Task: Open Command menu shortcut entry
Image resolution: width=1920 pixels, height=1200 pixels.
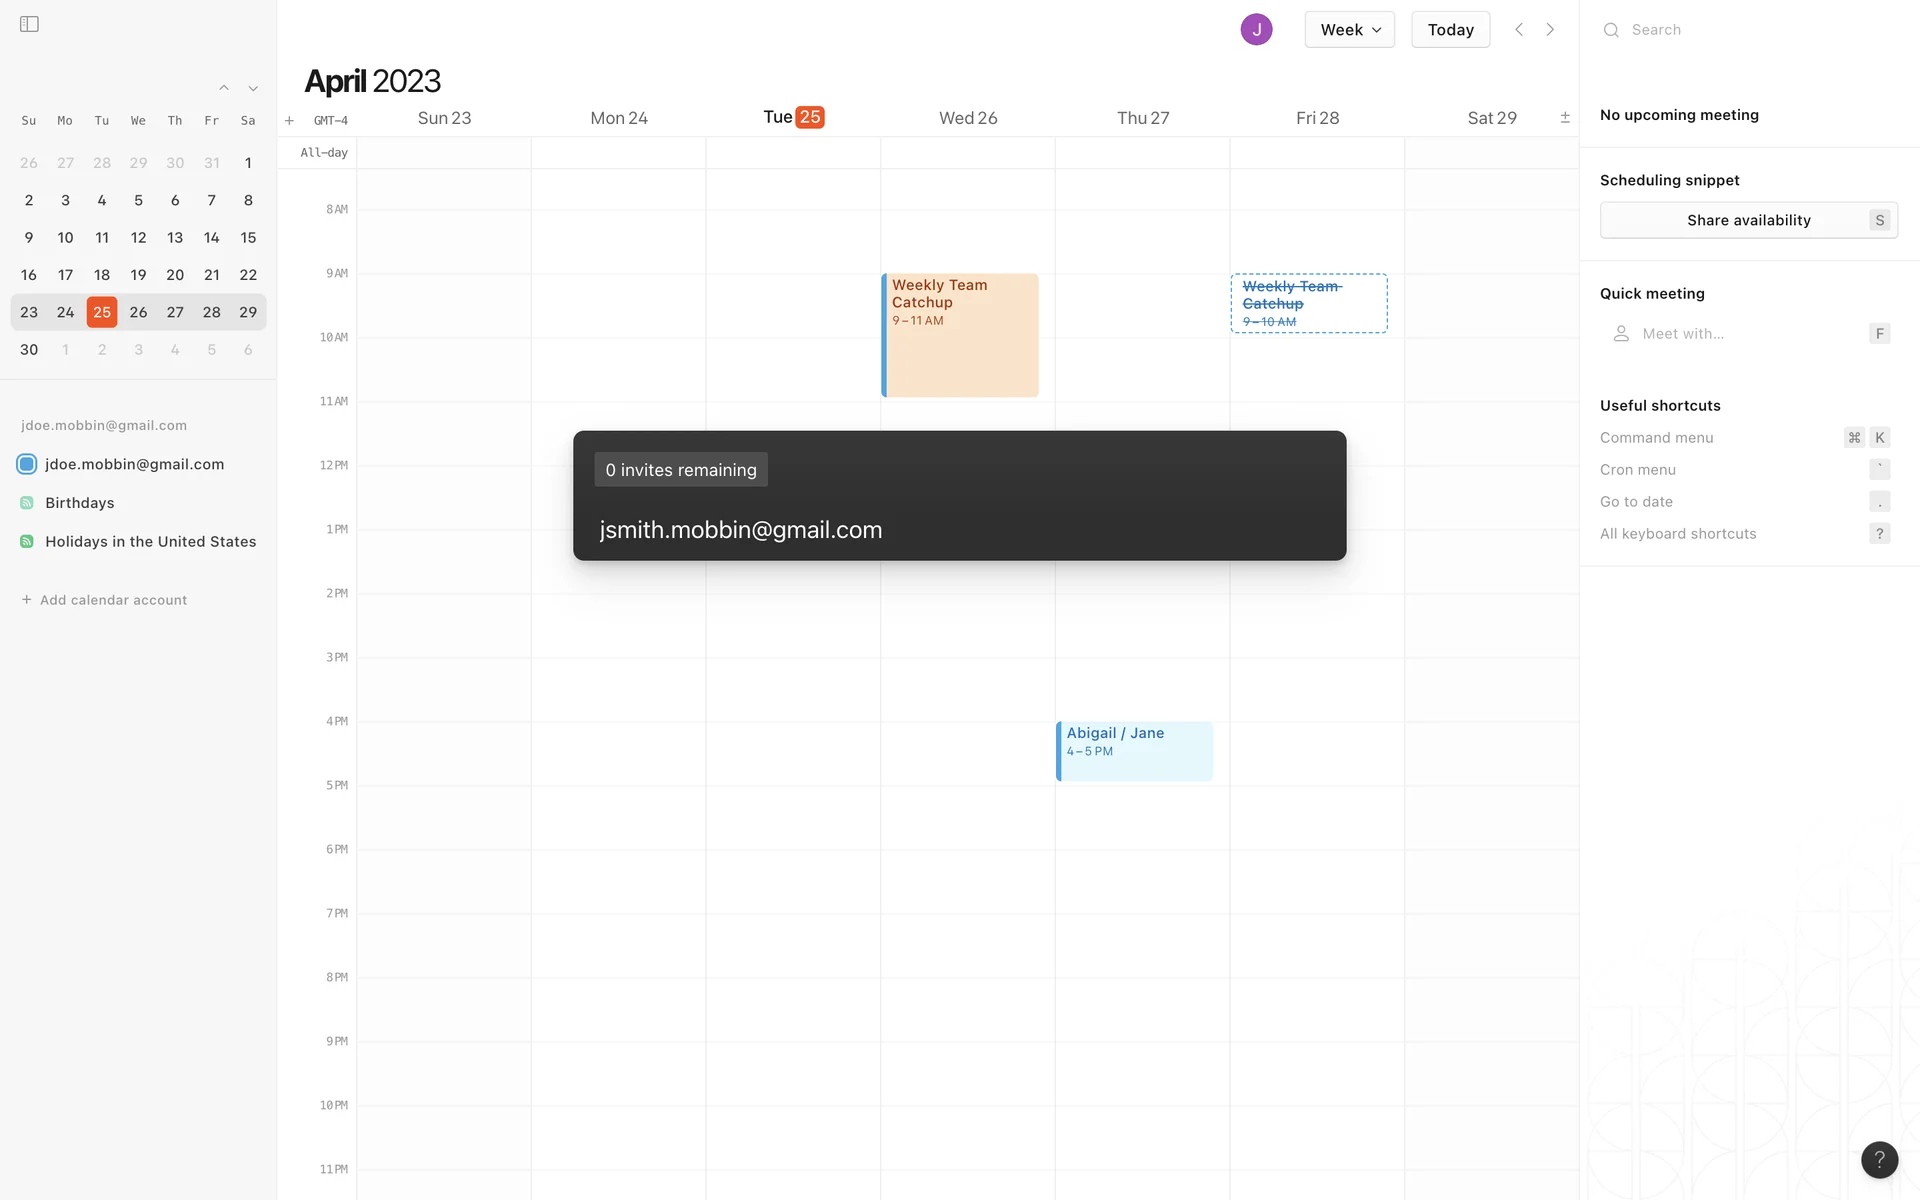Action: pyautogui.click(x=1657, y=438)
